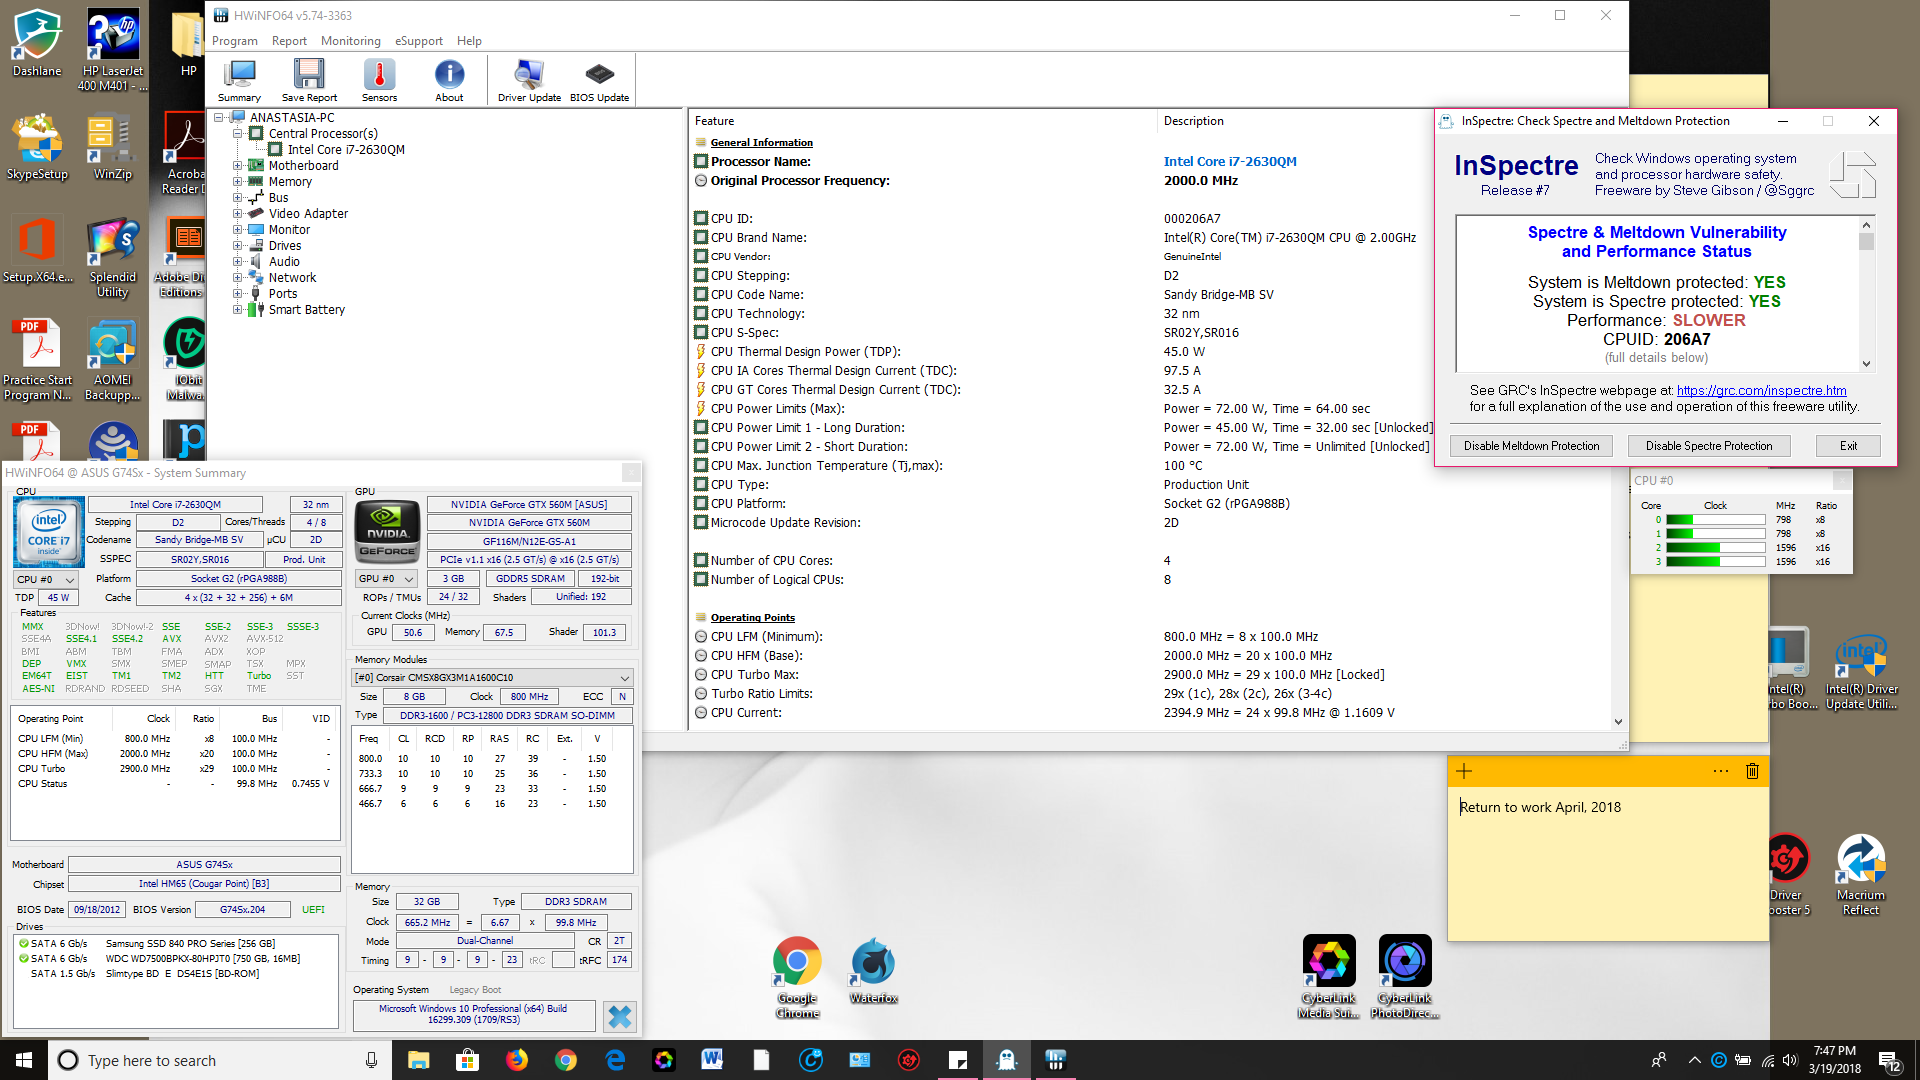Viewport: 1920px width, 1080px height.
Task: Open the Help menu
Action: 469,41
